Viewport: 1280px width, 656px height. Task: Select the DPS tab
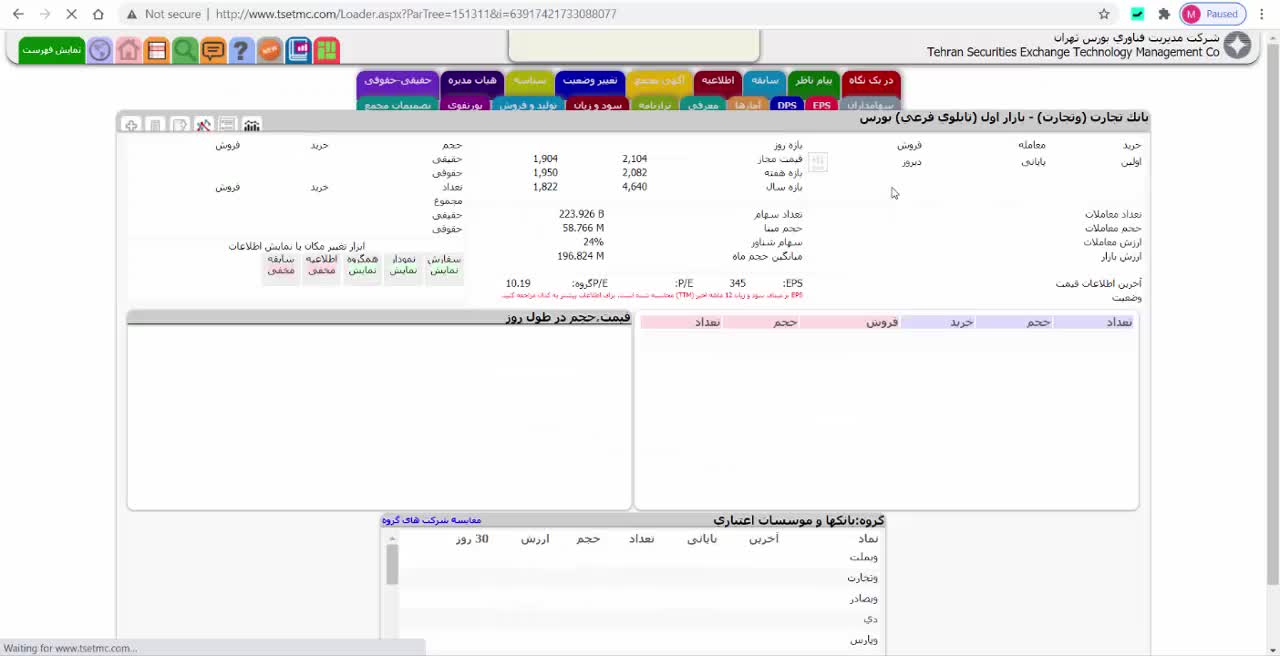(x=787, y=105)
